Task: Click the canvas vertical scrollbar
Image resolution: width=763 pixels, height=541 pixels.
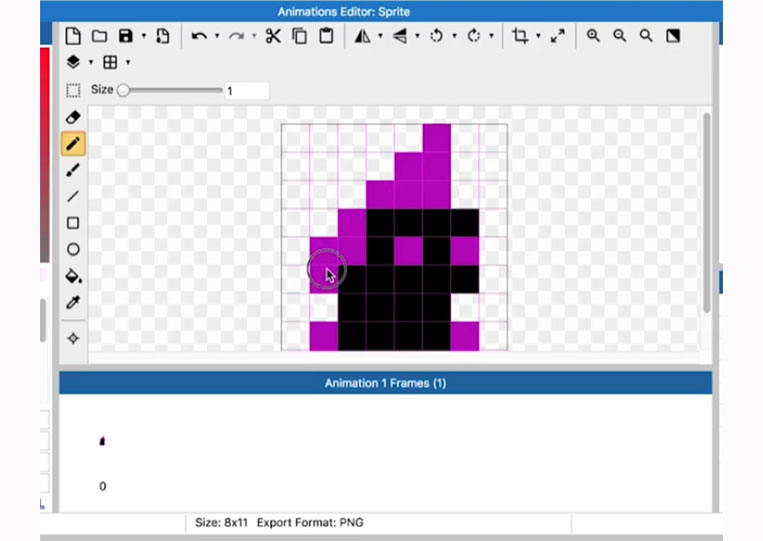Action: pyautogui.click(x=707, y=213)
